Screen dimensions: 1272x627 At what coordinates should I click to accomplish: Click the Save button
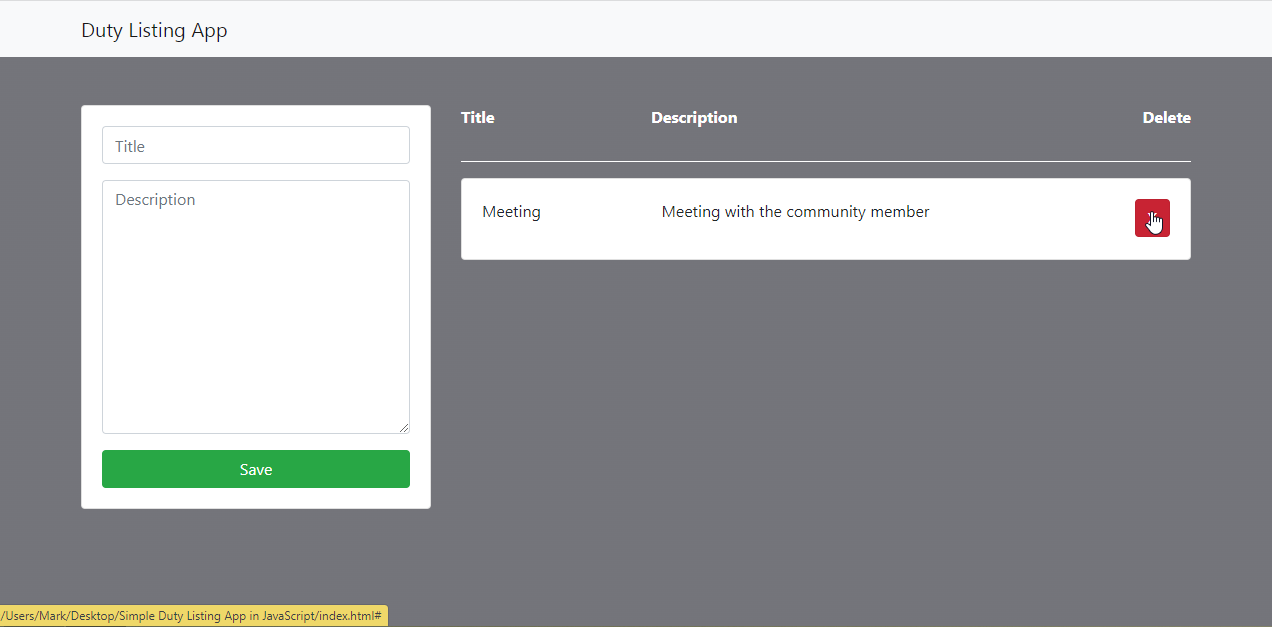pyautogui.click(x=256, y=469)
